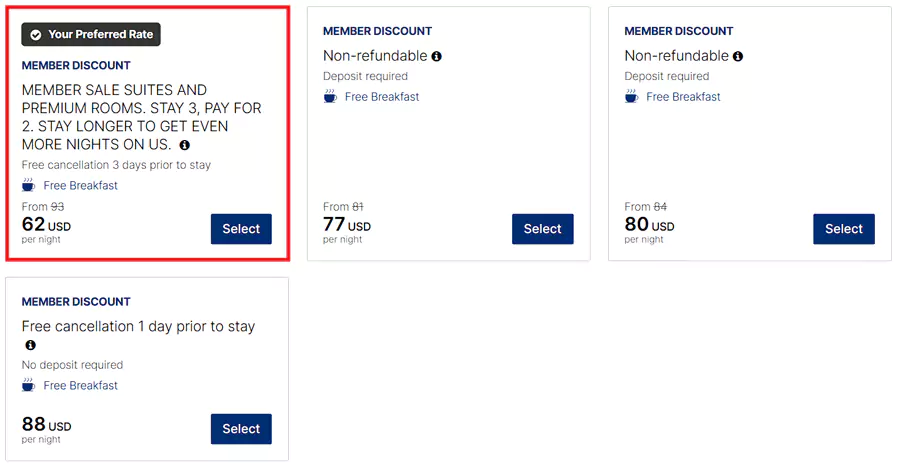The height and width of the screenshot is (470, 900).
Task: Click the info icon beside the member sale offer
Action: pyautogui.click(x=185, y=146)
